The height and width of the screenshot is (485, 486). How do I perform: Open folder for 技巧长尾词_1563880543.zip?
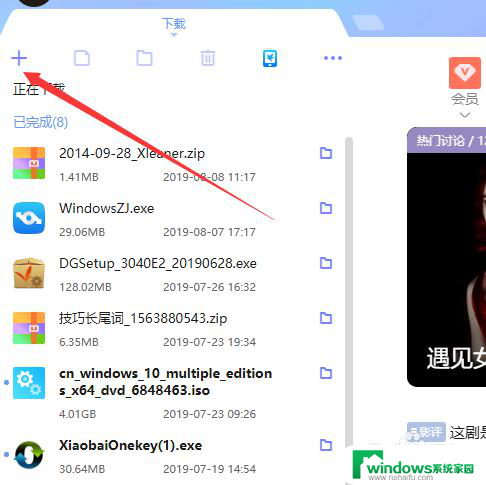click(x=326, y=318)
